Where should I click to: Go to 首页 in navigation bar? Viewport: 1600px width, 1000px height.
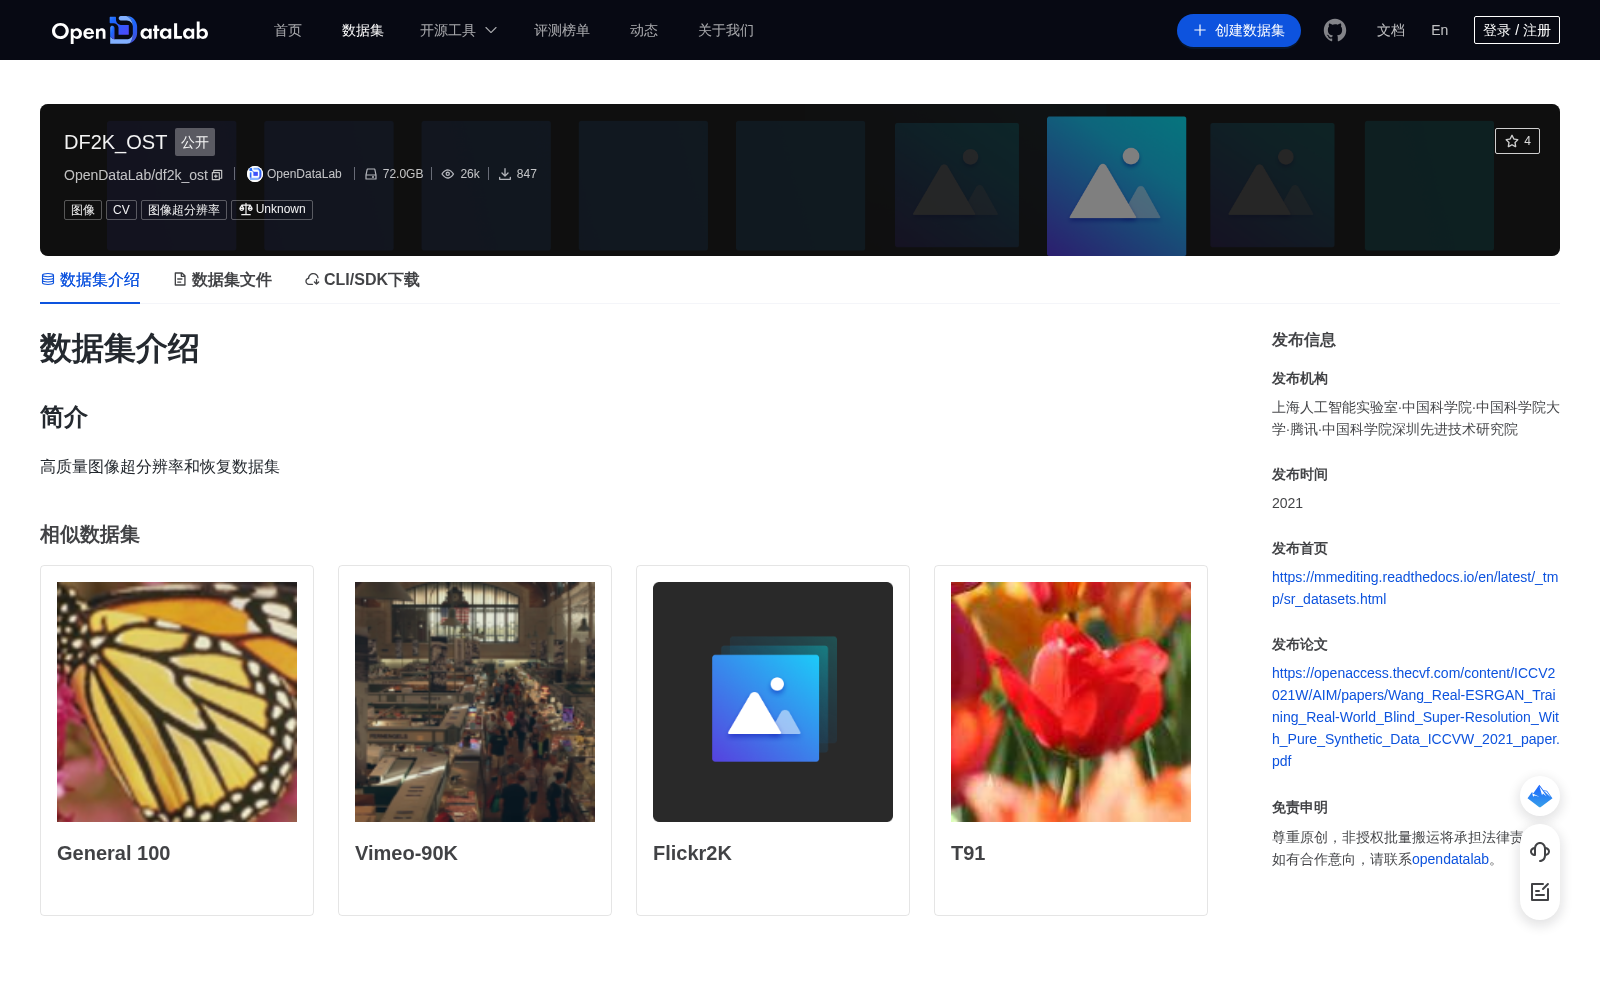tap(288, 30)
